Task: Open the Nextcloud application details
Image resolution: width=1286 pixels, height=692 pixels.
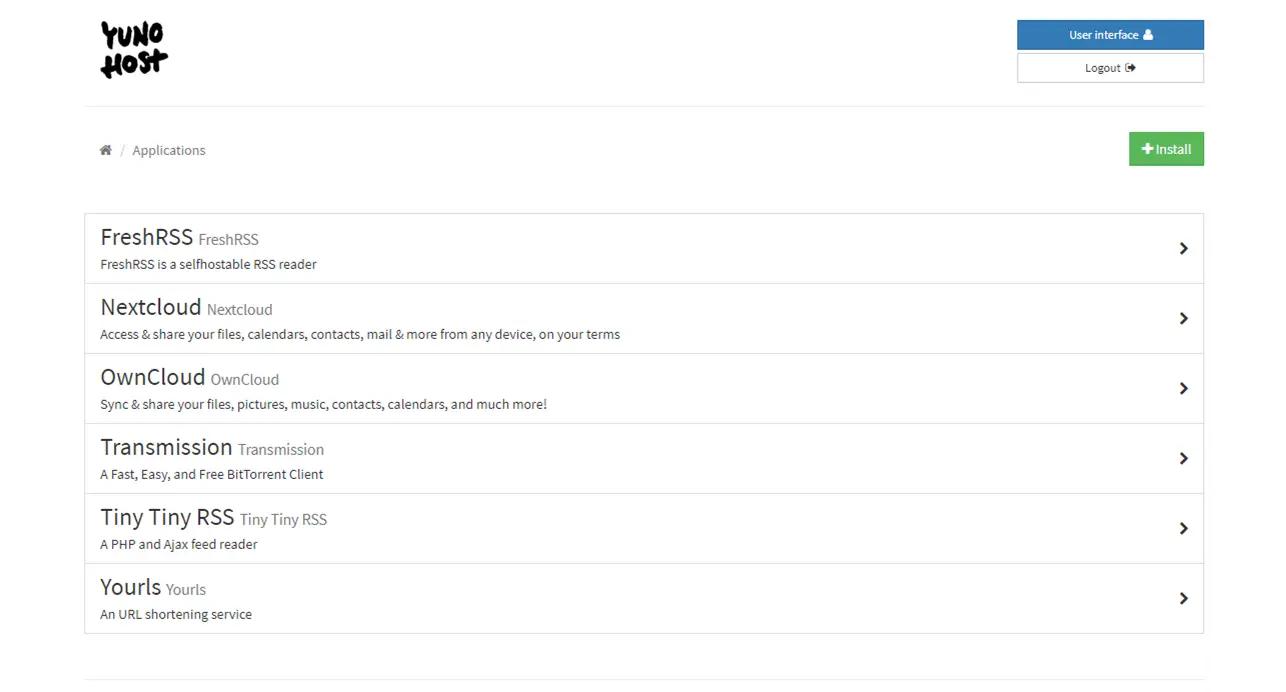Action: coord(152,308)
